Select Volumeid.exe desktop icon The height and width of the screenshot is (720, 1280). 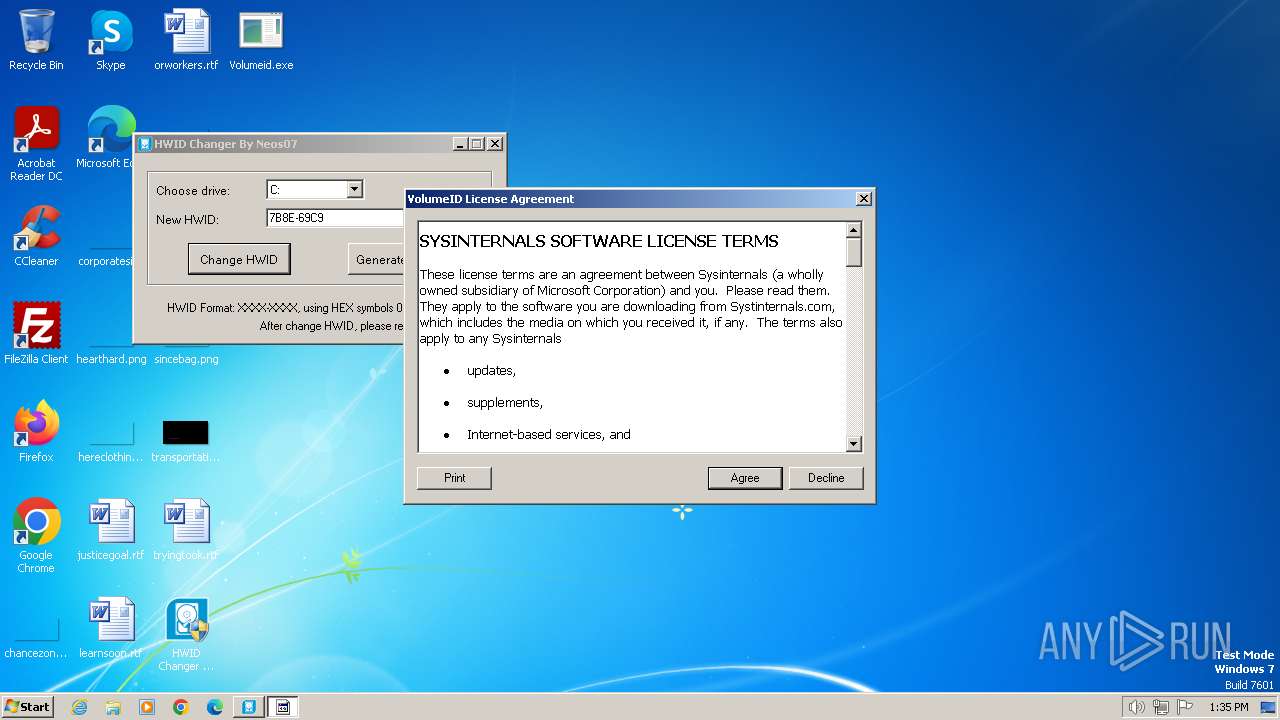pyautogui.click(x=261, y=40)
